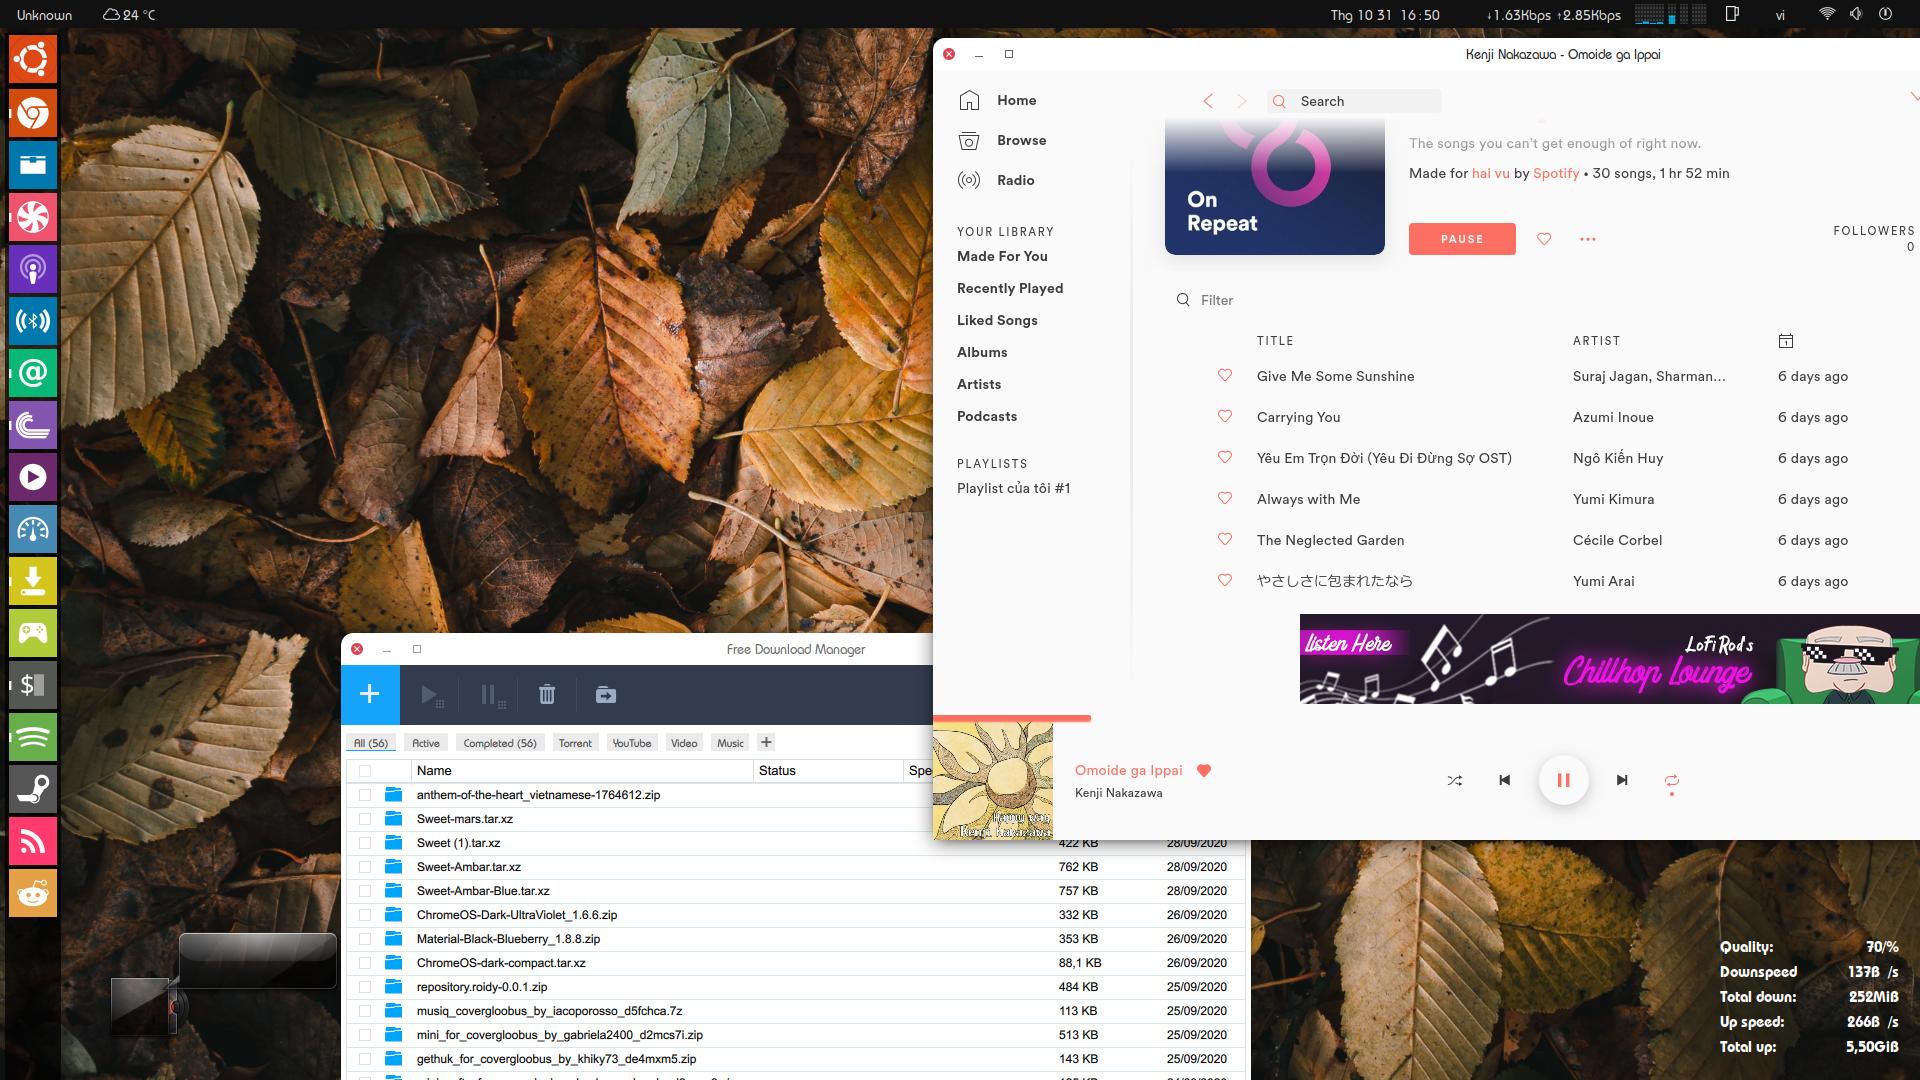
Task: Unlike Give Me Some Sunshine
Action: coord(1225,375)
